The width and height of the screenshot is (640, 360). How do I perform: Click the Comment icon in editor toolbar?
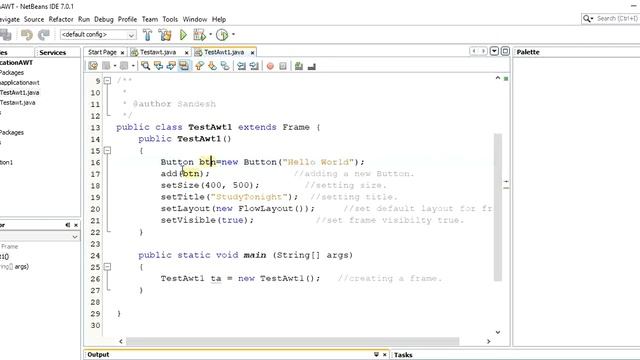pyautogui.click(x=299, y=66)
